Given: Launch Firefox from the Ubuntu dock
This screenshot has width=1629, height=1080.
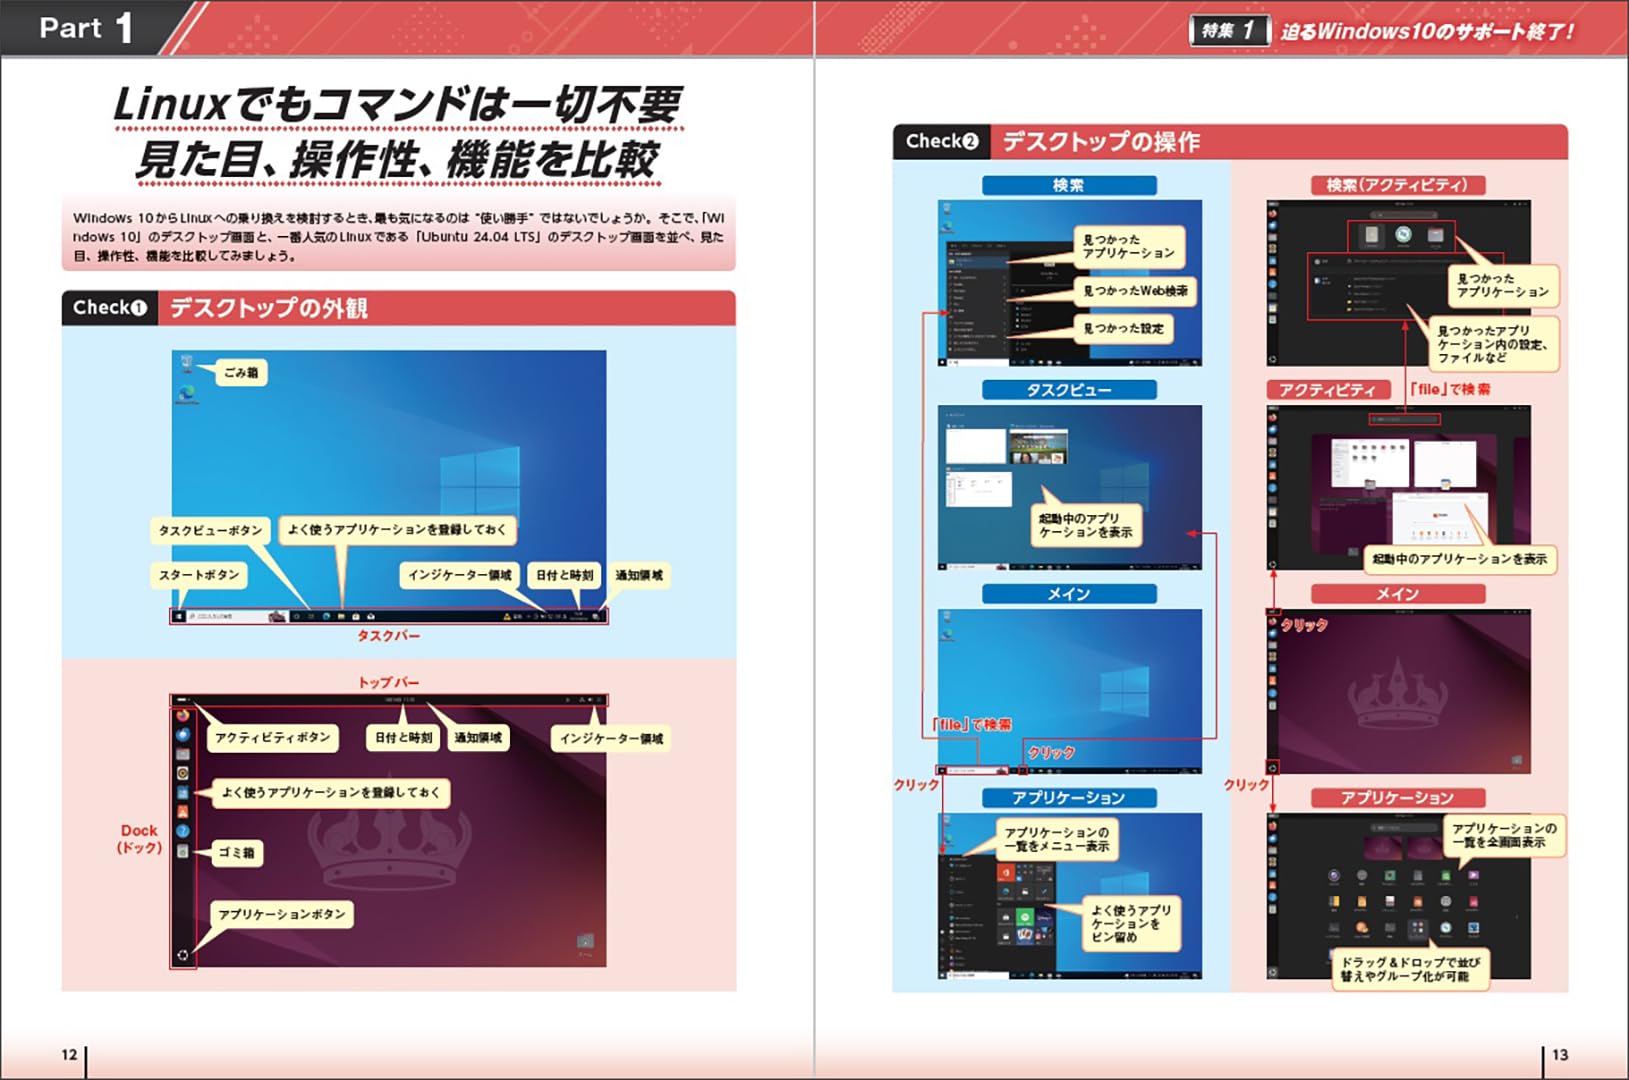Looking at the screenshot, I should (184, 718).
